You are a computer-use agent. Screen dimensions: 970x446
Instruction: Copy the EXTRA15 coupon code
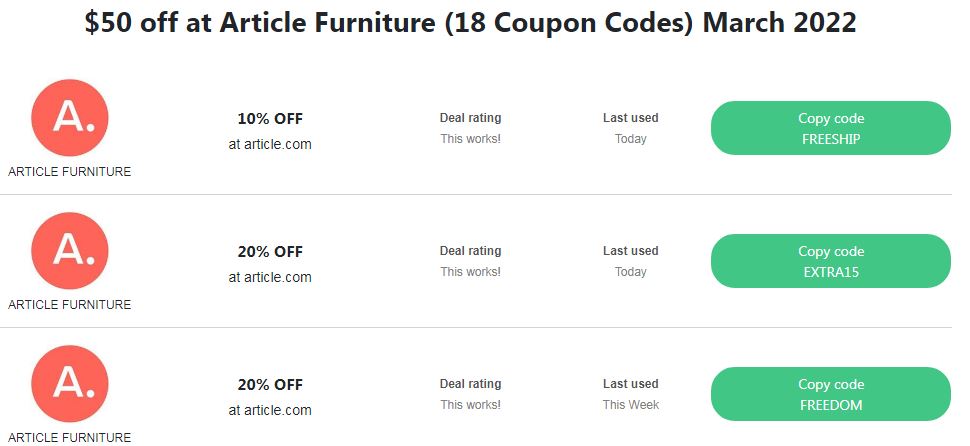click(x=830, y=261)
